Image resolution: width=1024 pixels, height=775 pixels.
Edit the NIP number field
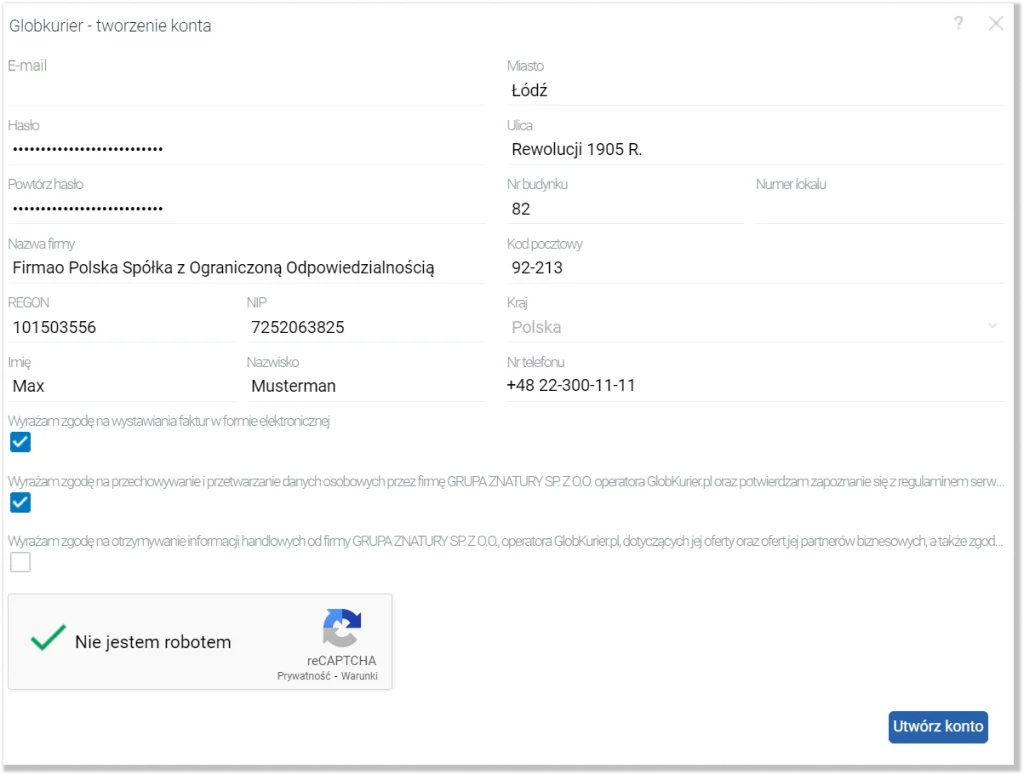pyautogui.click(x=366, y=327)
